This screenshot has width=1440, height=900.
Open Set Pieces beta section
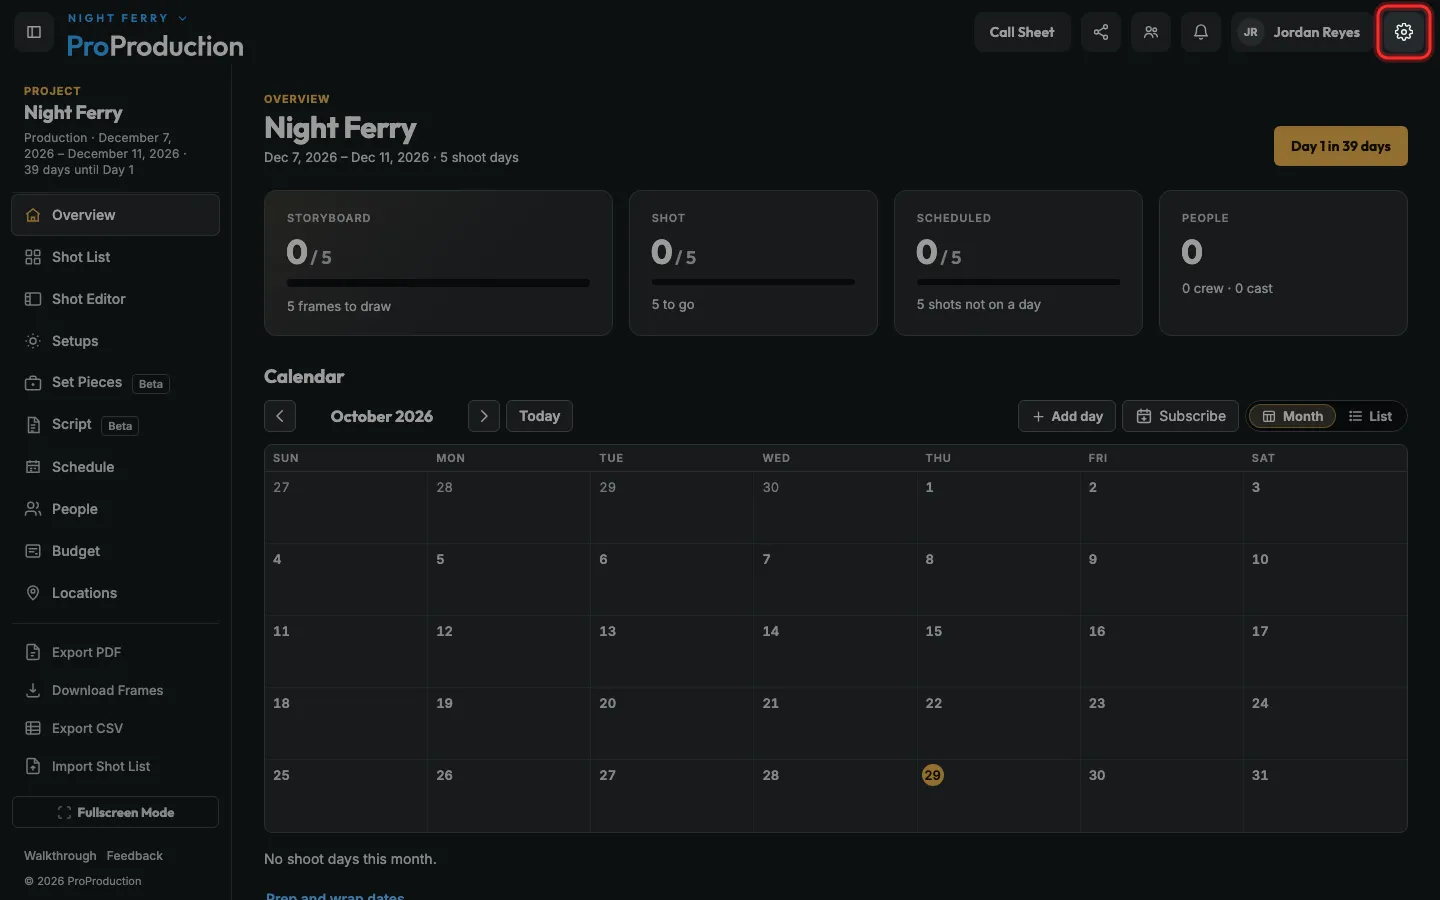coord(115,383)
